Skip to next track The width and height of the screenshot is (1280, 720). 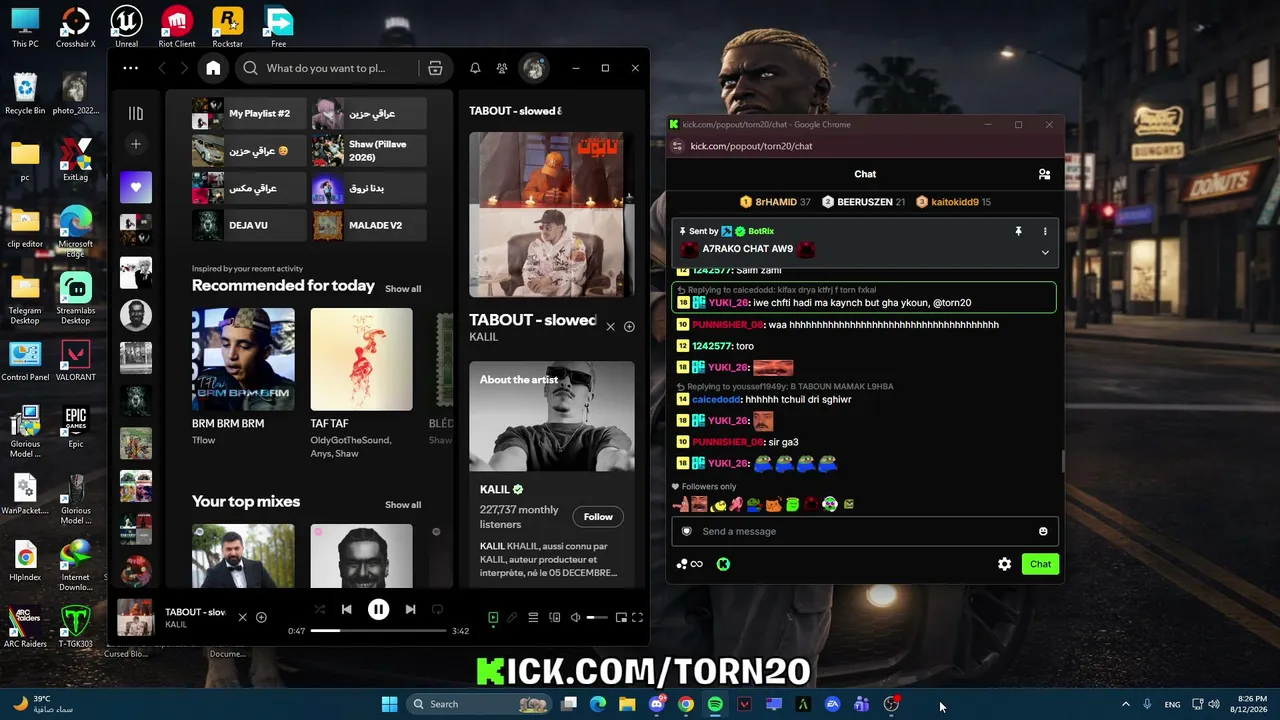click(x=410, y=609)
